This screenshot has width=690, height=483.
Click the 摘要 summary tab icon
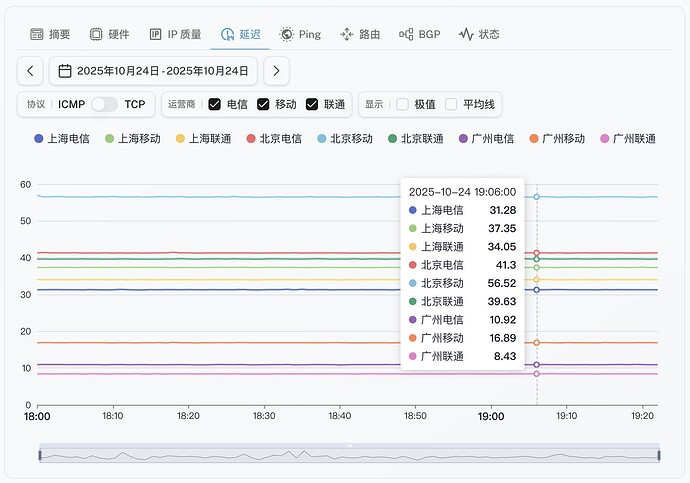point(37,34)
